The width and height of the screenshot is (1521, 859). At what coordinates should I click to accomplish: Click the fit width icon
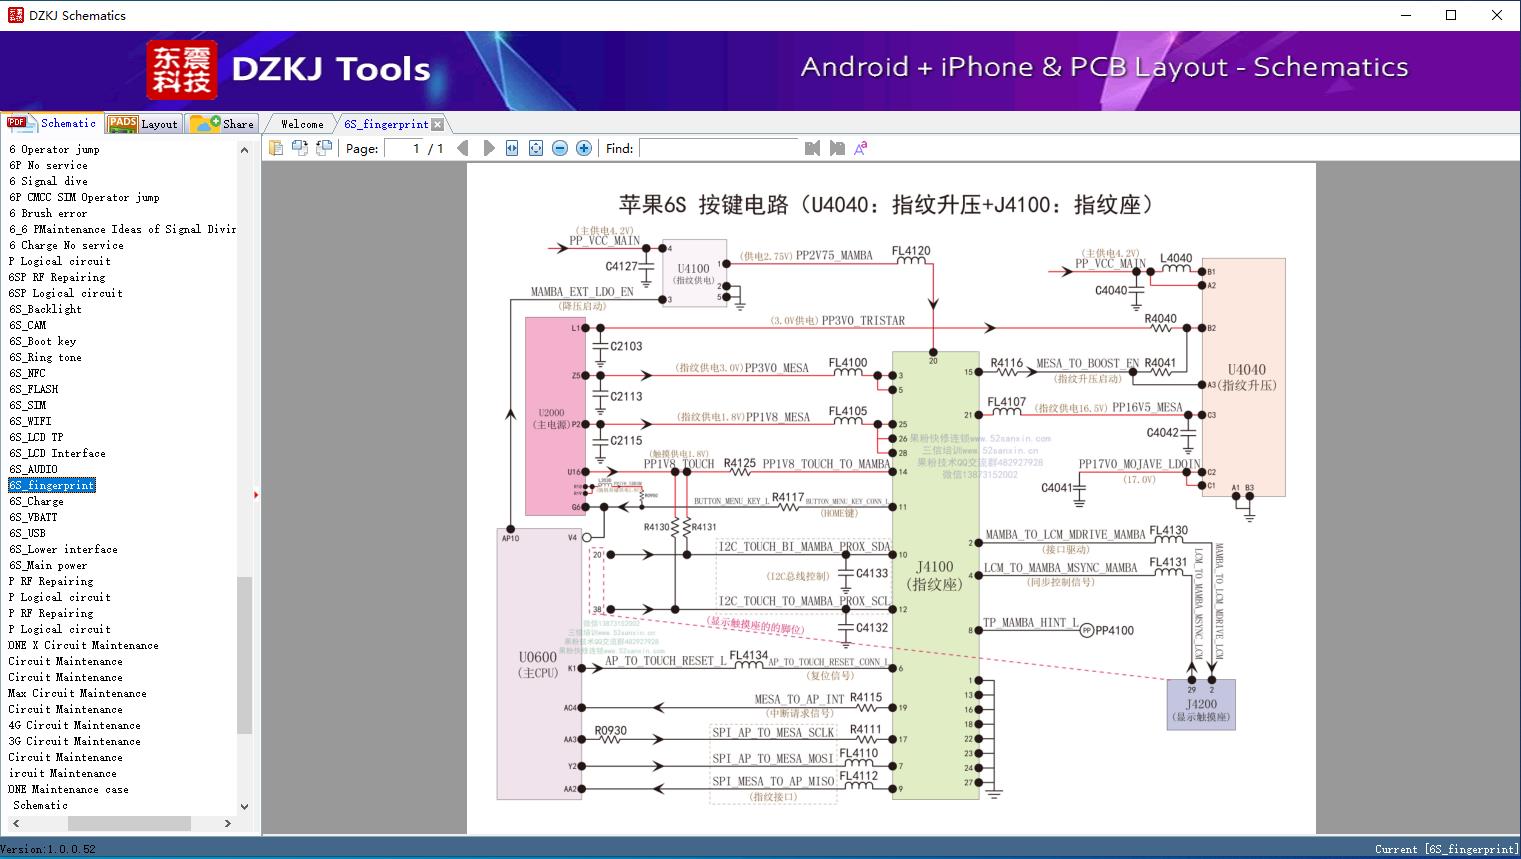click(x=512, y=148)
